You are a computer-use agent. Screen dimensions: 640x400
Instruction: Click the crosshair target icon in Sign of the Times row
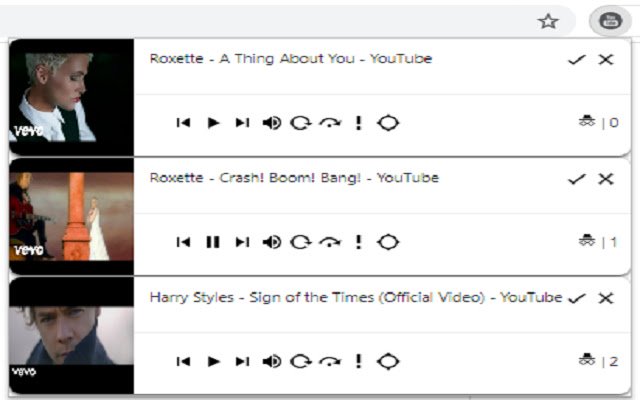tap(388, 361)
